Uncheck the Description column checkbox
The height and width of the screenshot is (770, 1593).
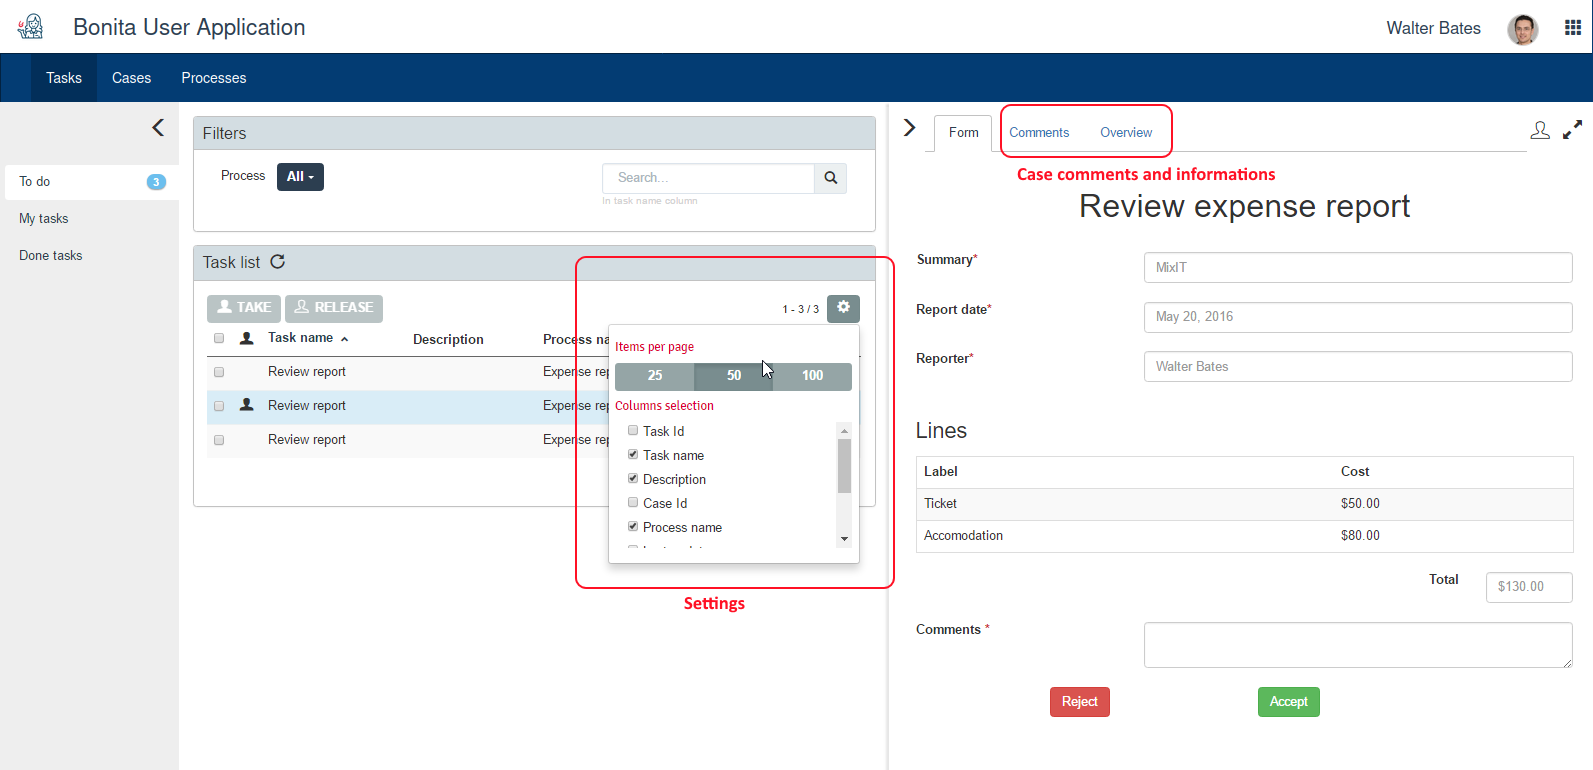[x=633, y=479]
